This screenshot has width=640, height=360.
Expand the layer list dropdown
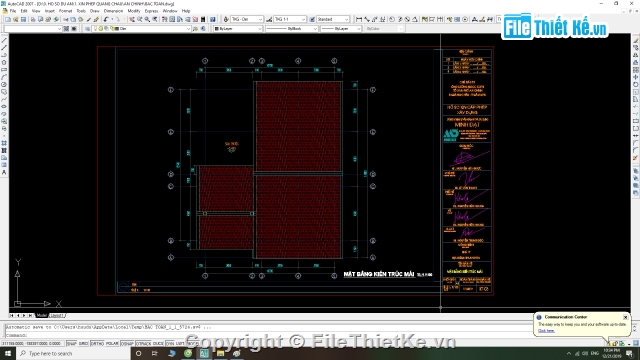[188, 29]
